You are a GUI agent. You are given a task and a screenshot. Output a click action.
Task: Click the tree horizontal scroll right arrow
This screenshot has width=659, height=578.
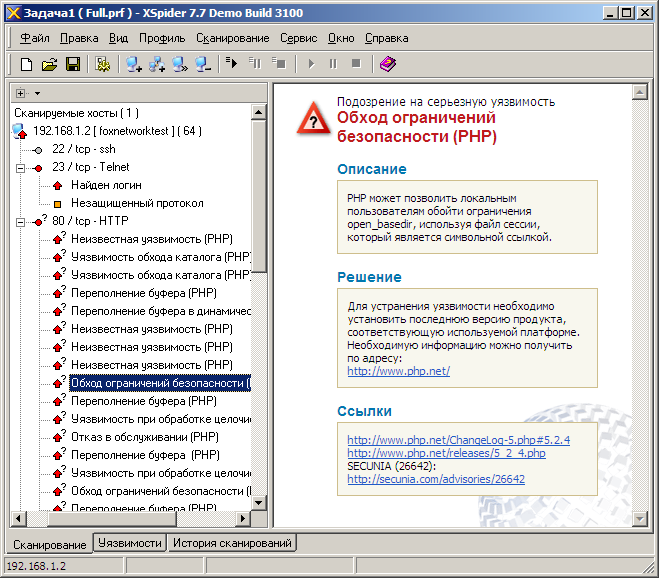[242, 518]
